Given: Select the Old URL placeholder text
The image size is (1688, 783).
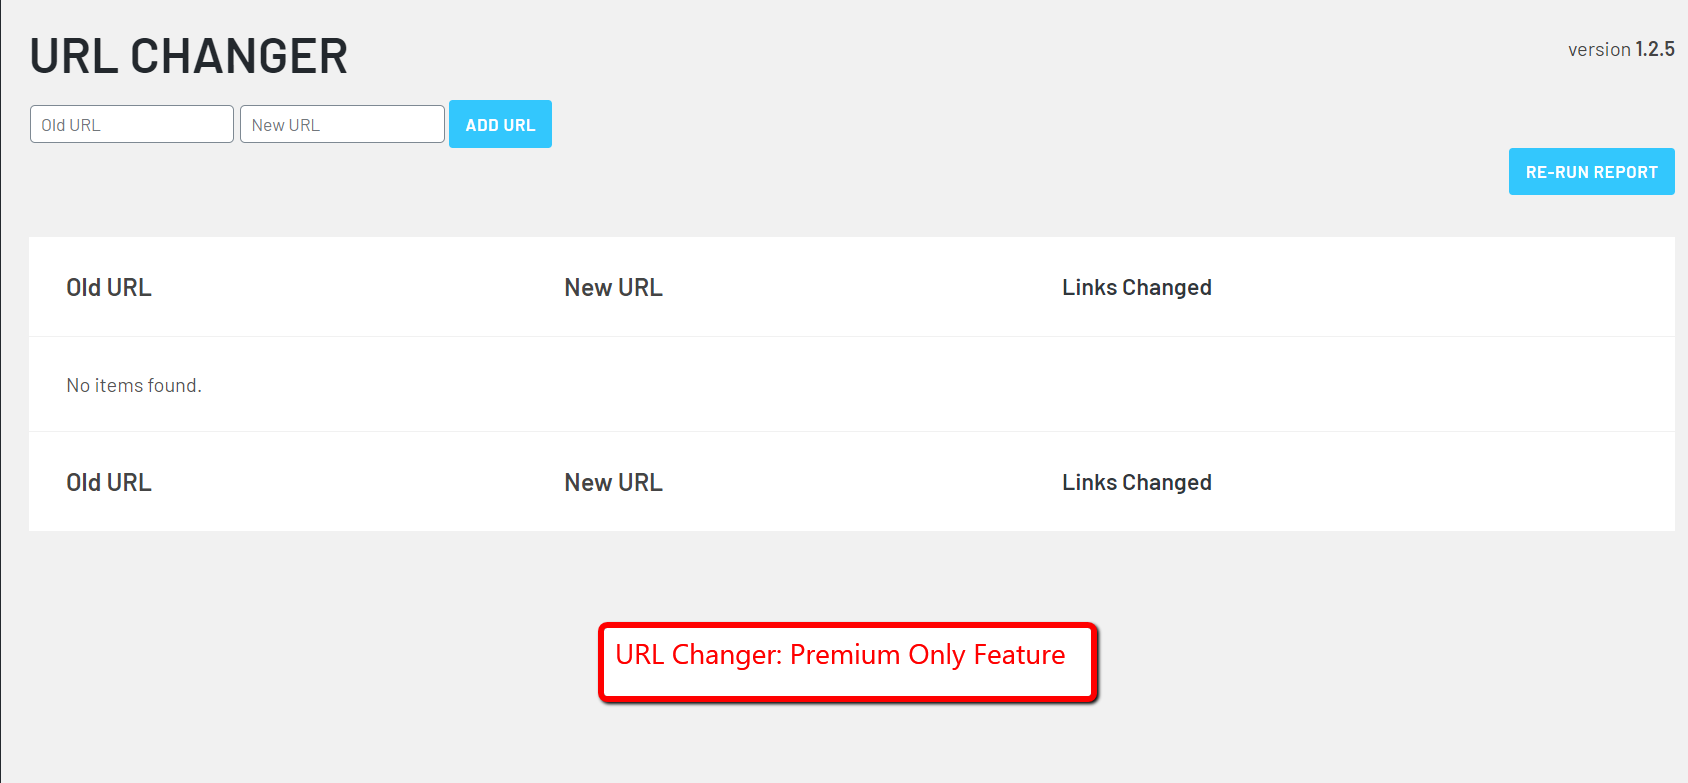Looking at the screenshot, I should point(68,124).
